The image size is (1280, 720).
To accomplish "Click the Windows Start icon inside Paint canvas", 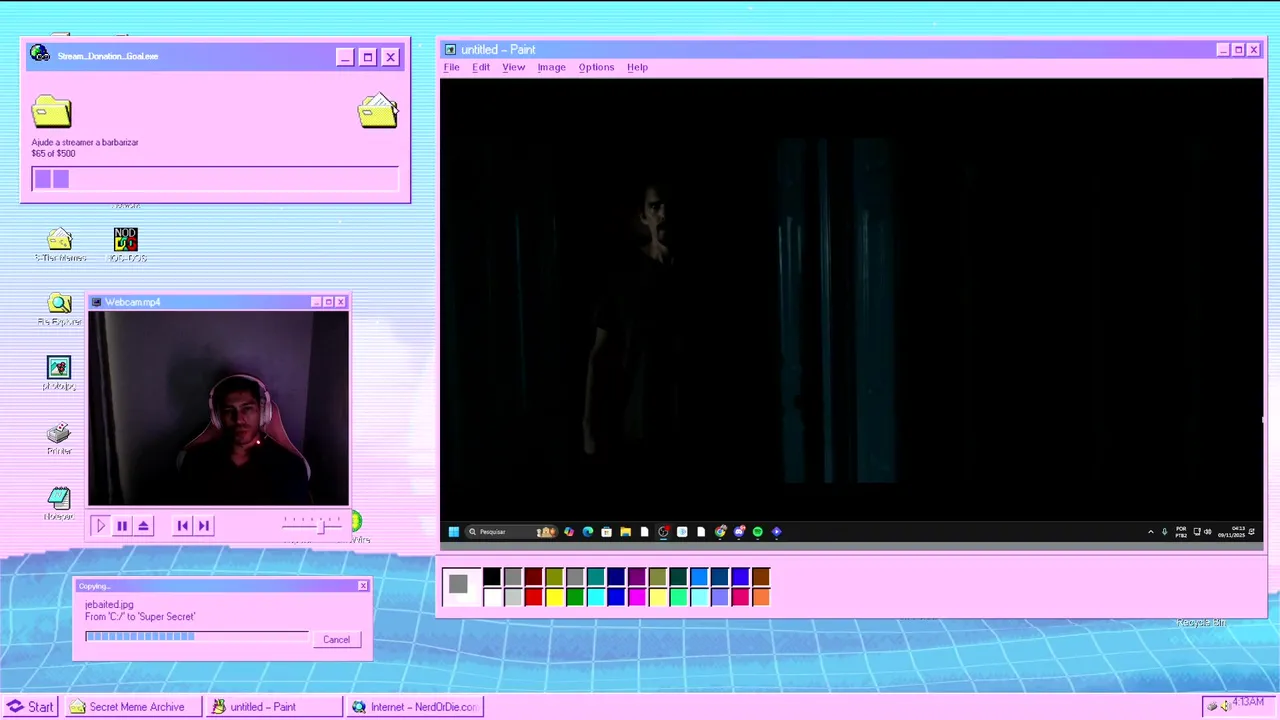I will click(454, 532).
